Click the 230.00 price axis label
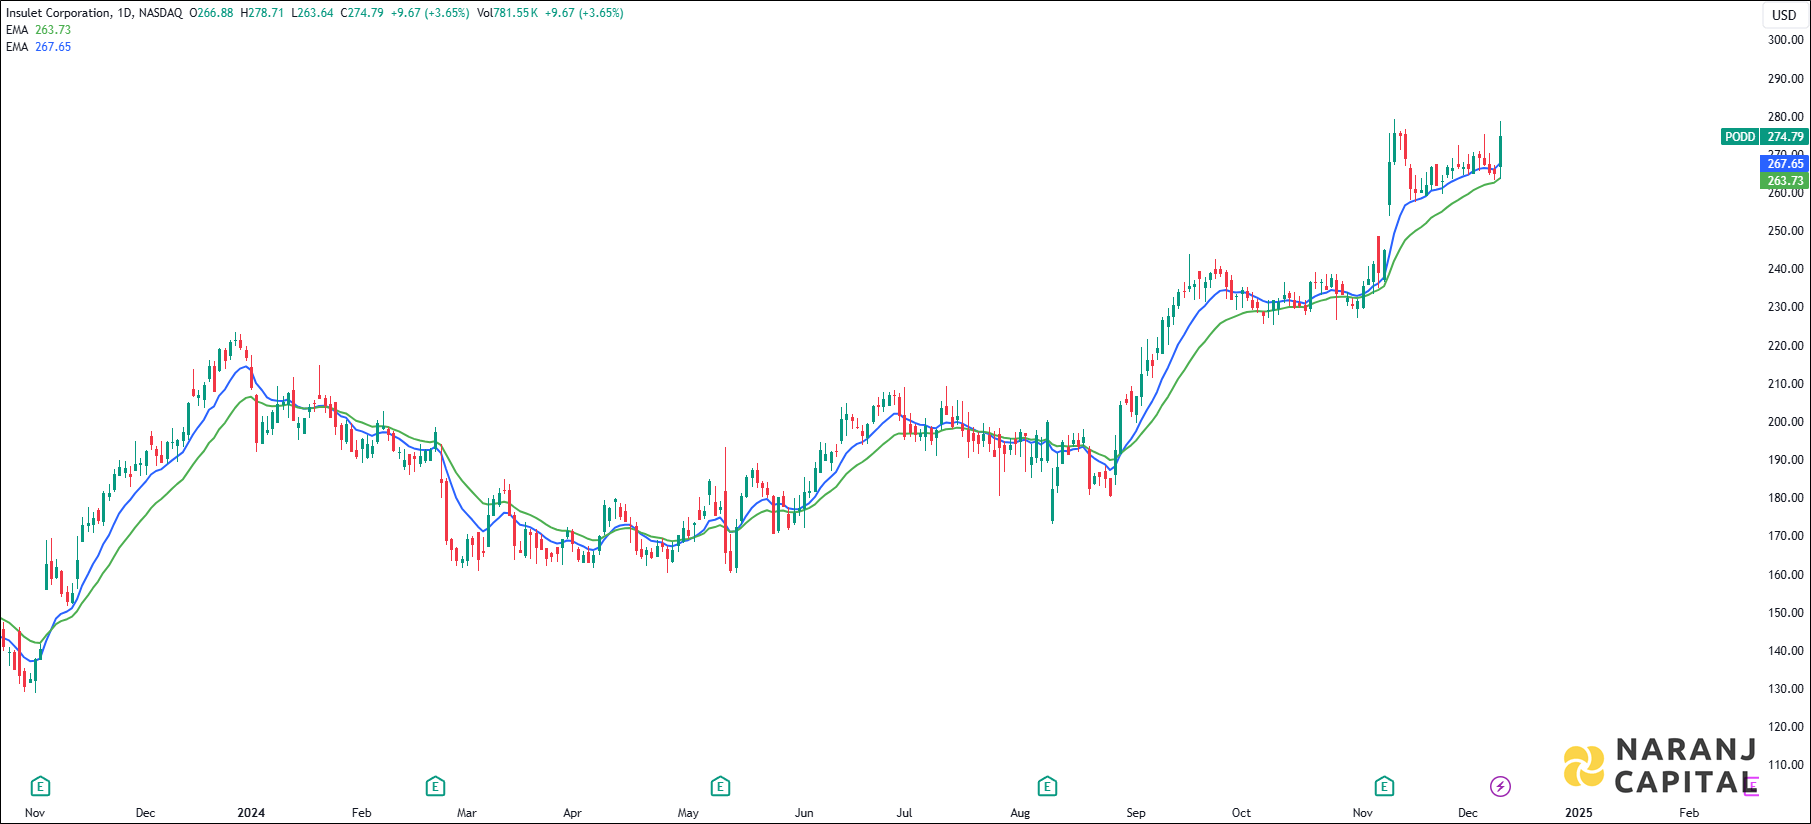Image resolution: width=1811 pixels, height=824 pixels. pyautogui.click(x=1785, y=307)
